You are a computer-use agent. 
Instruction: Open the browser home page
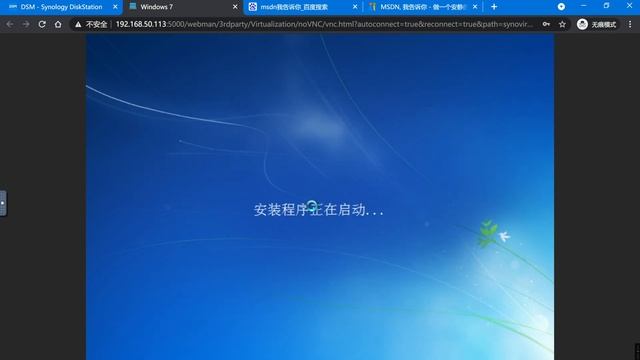tap(58, 24)
